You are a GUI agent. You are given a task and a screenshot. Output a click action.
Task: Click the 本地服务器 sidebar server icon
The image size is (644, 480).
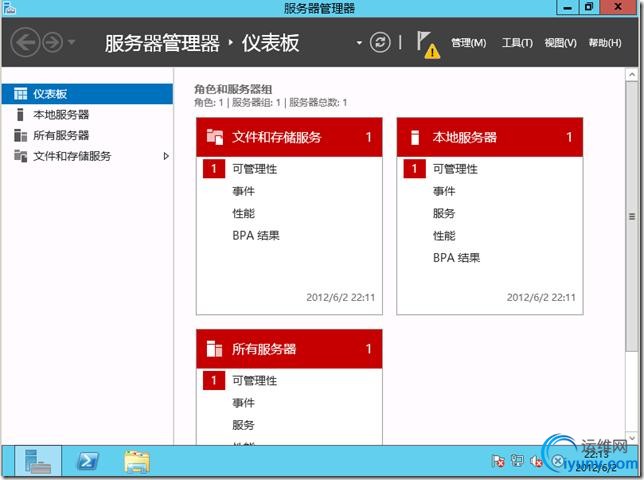tap(20, 115)
